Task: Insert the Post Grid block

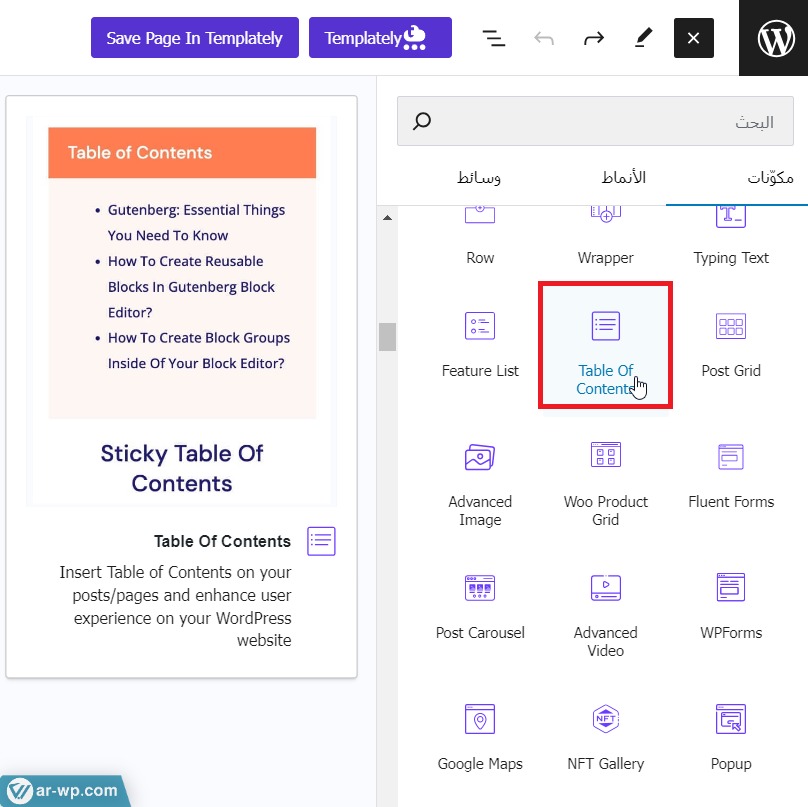Action: tap(731, 344)
